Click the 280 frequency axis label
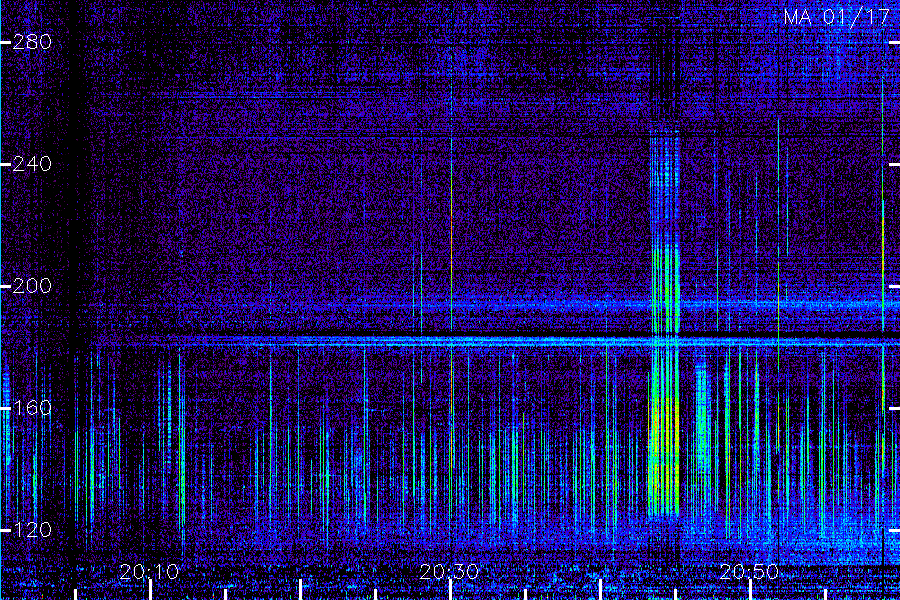This screenshot has height=600, width=900. pos(32,42)
